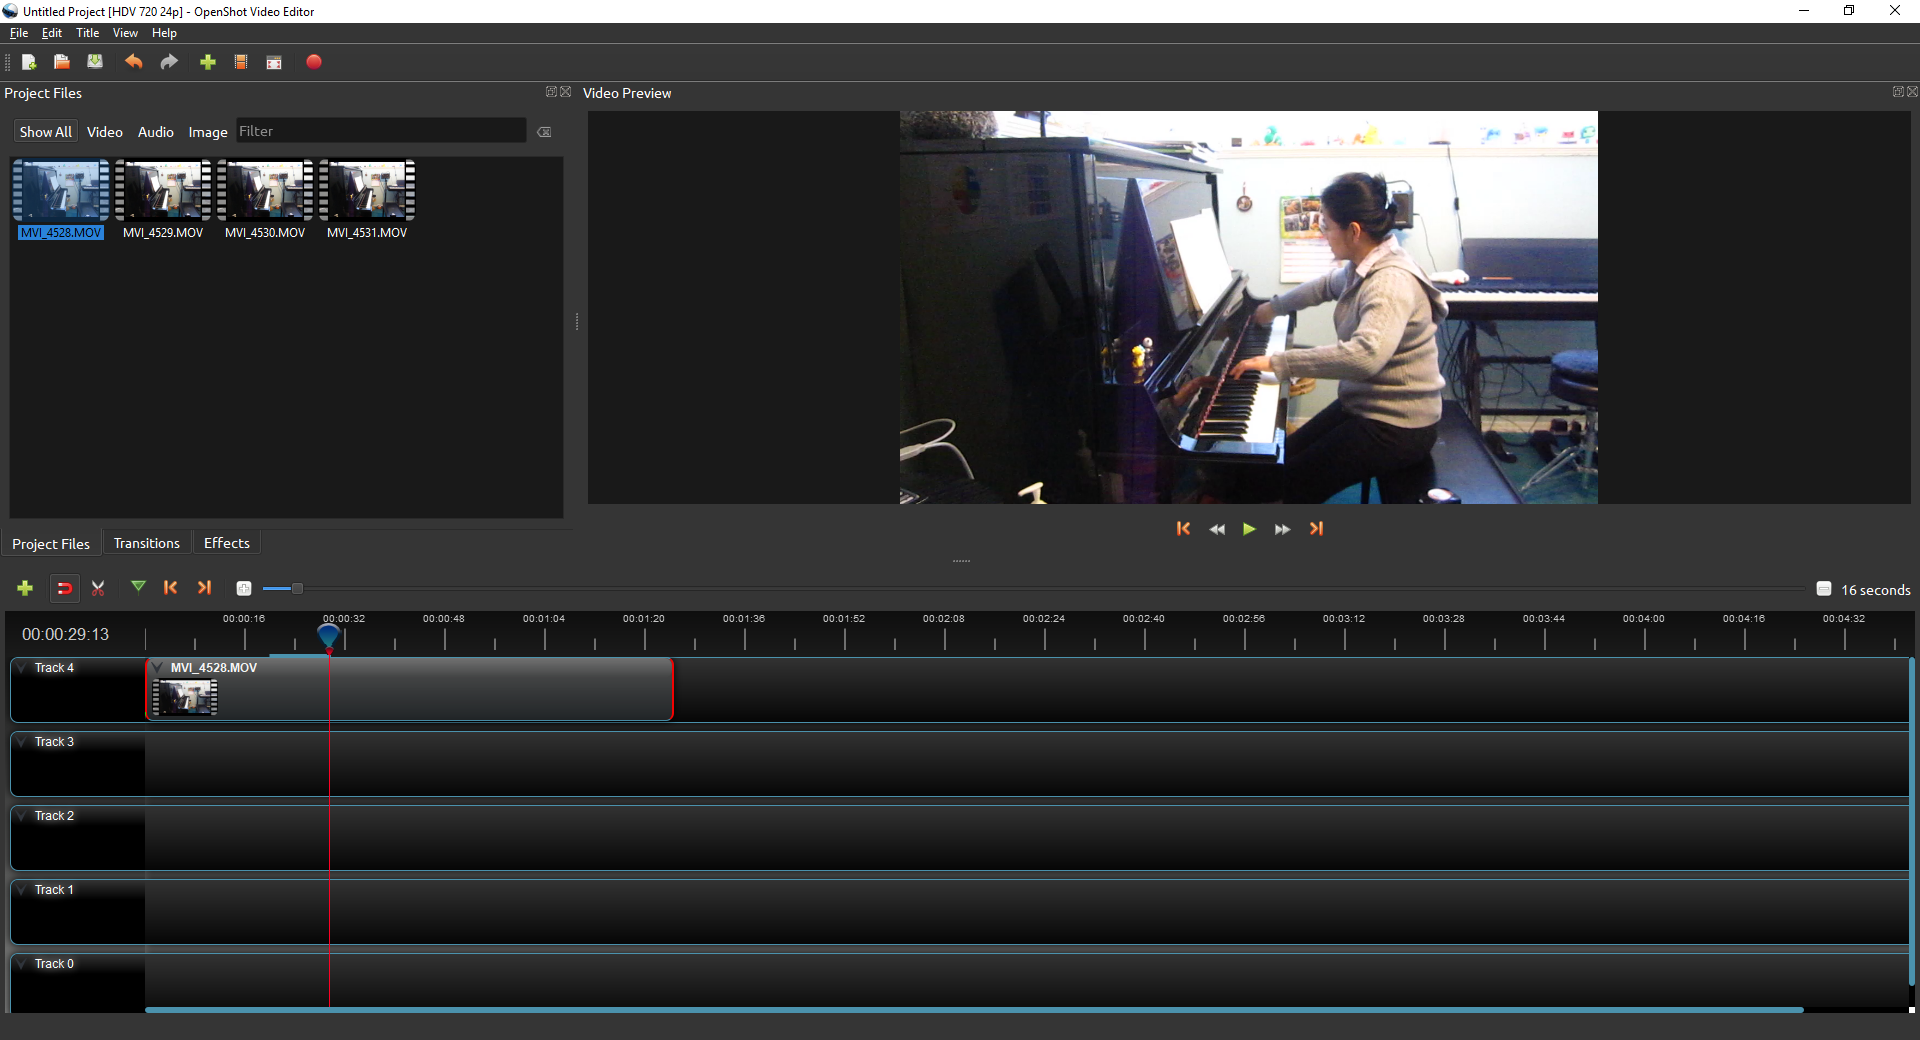The width and height of the screenshot is (1920, 1040).
Task: Jump to start in video preview
Action: [1183, 529]
